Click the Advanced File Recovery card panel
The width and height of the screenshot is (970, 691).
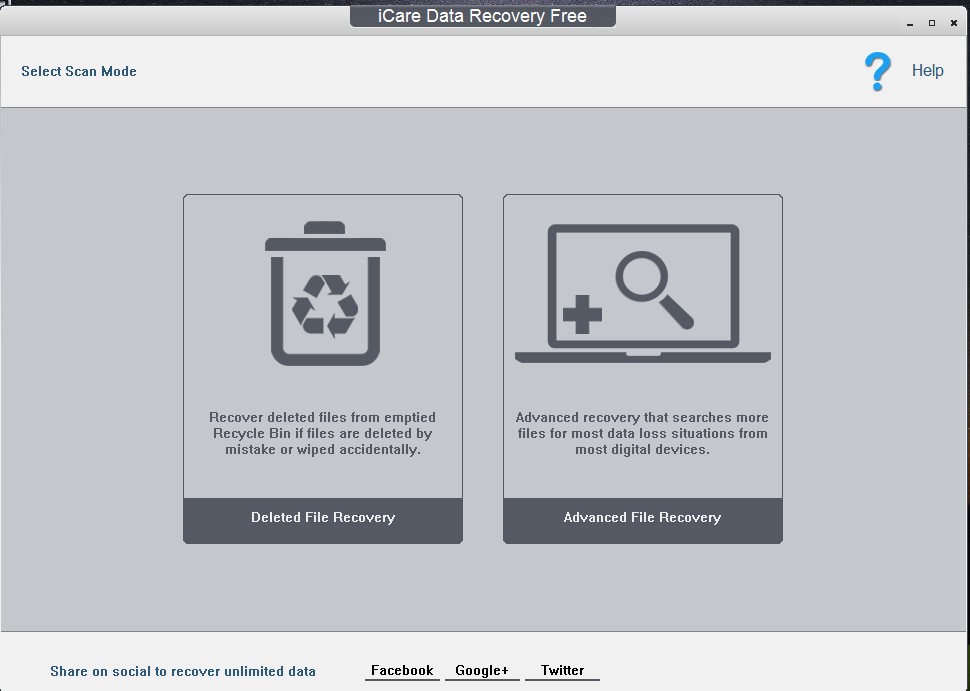(642, 368)
